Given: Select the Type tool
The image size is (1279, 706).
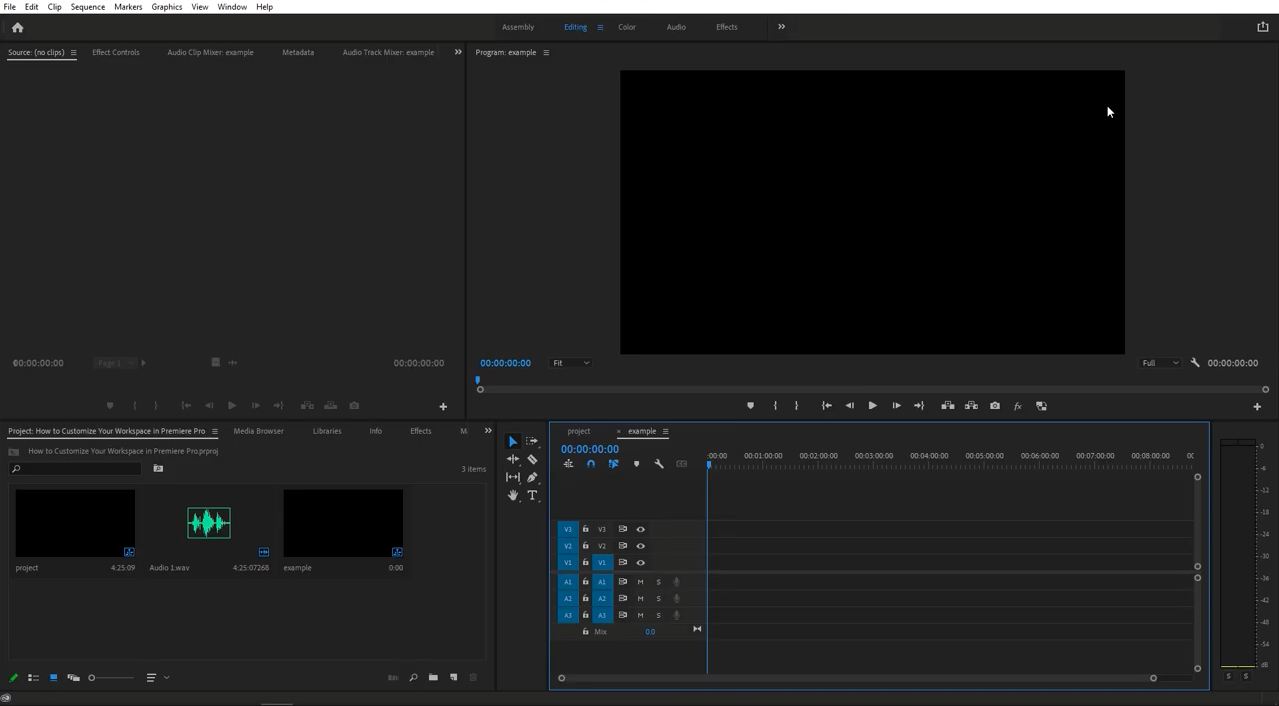Looking at the screenshot, I should click(532, 496).
